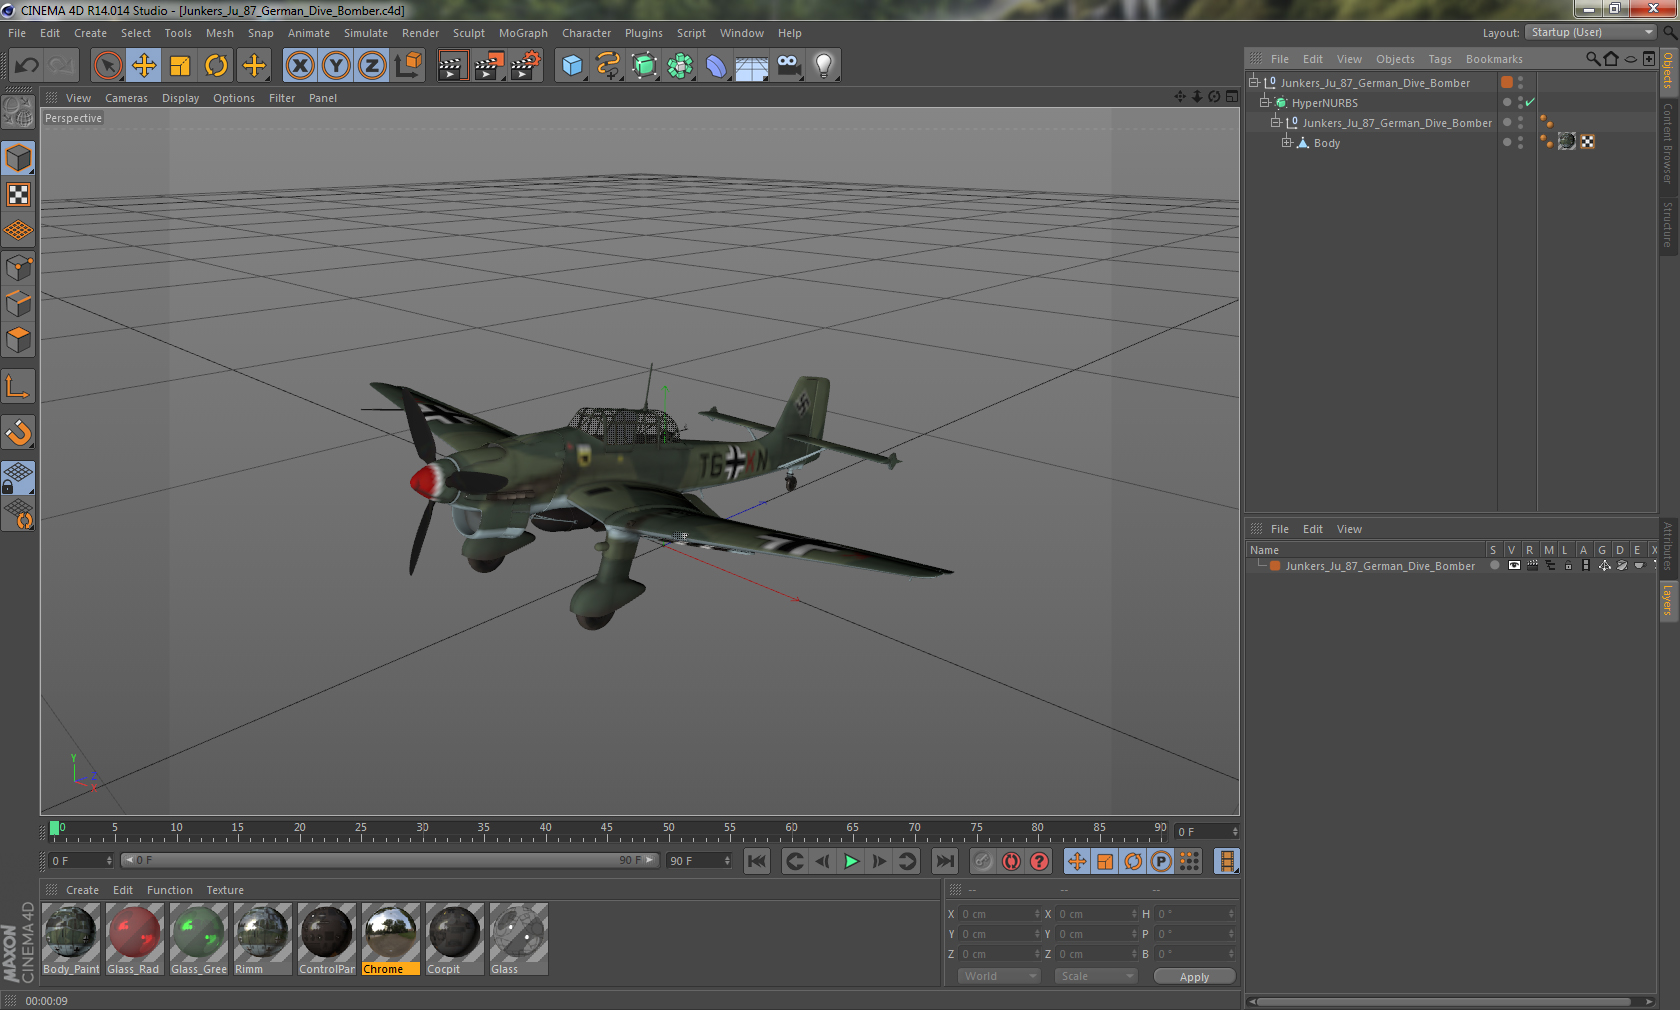Toggle the Enable Axis tool
Viewport: 1680px width, 1010px height.
19,387
